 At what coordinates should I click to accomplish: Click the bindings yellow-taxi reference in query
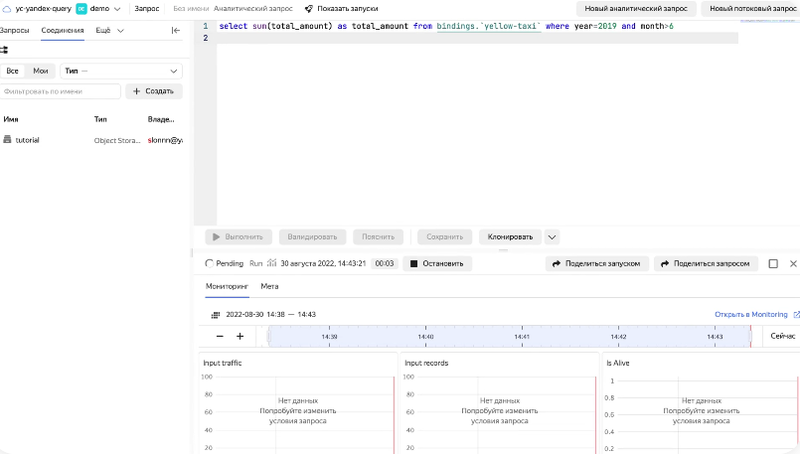click(488, 26)
